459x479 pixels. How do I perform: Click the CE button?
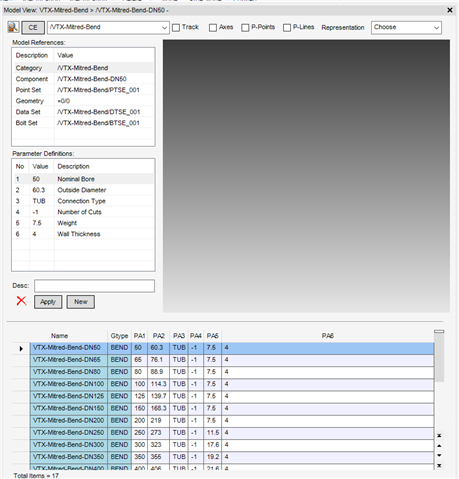[33, 28]
